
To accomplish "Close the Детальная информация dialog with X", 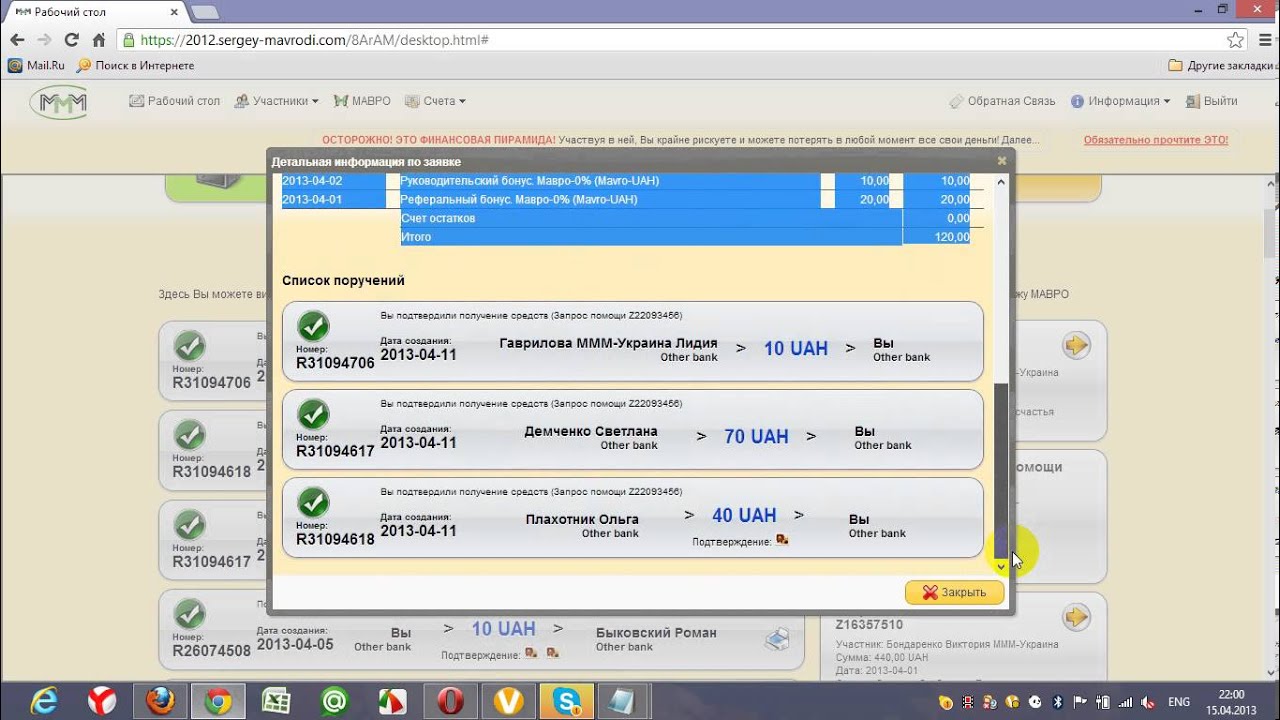I will click(1002, 160).
